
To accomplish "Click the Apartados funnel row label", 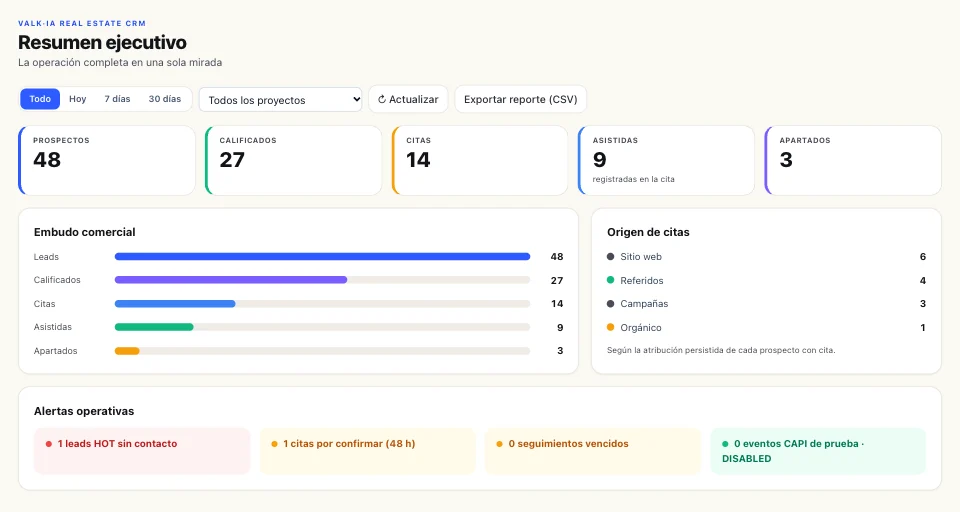I will (56, 351).
